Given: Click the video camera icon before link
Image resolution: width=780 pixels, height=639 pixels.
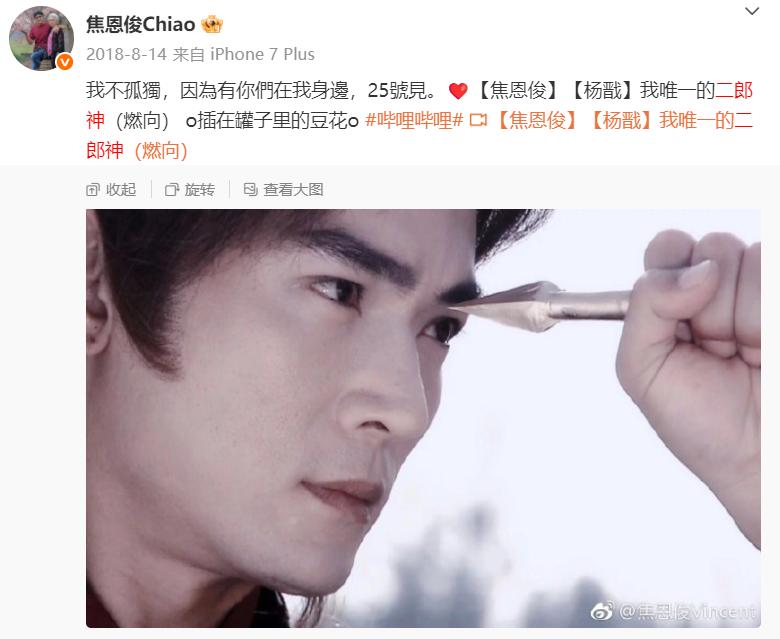Looking at the screenshot, I should pyautogui.click(x=478, y=120).
